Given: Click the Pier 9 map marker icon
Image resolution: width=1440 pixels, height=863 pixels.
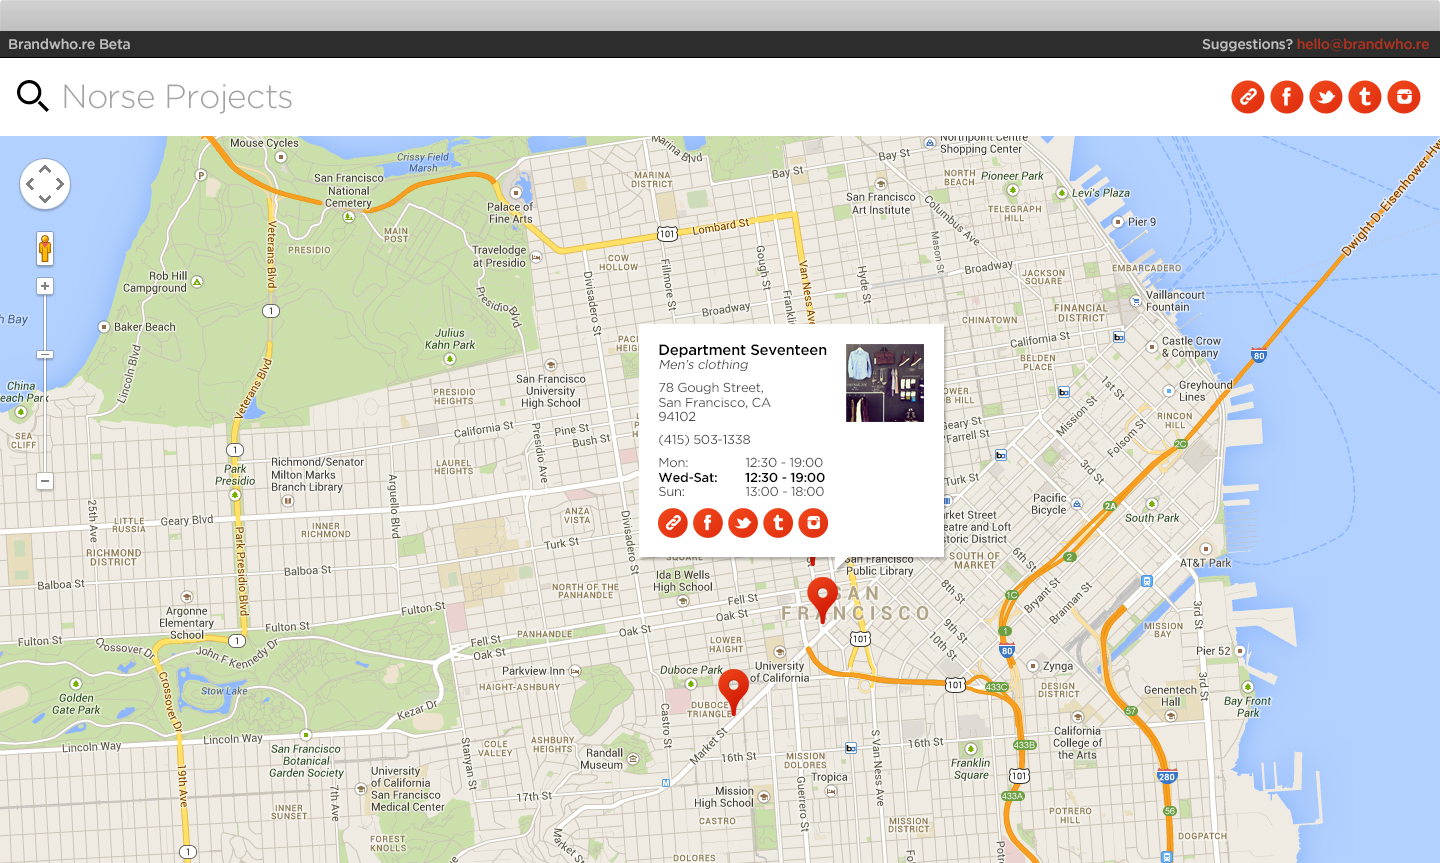Looking at the screenshot, I should point(1118,222).
